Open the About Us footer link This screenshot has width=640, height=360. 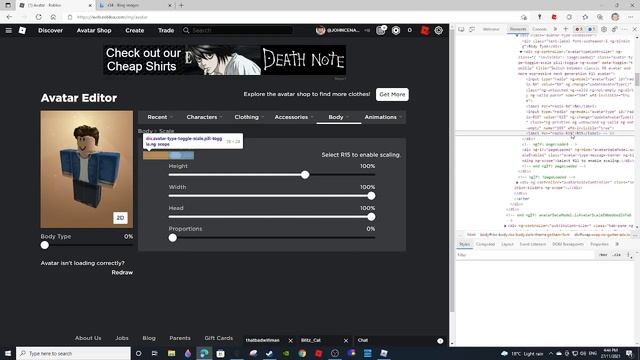(88, 338)
